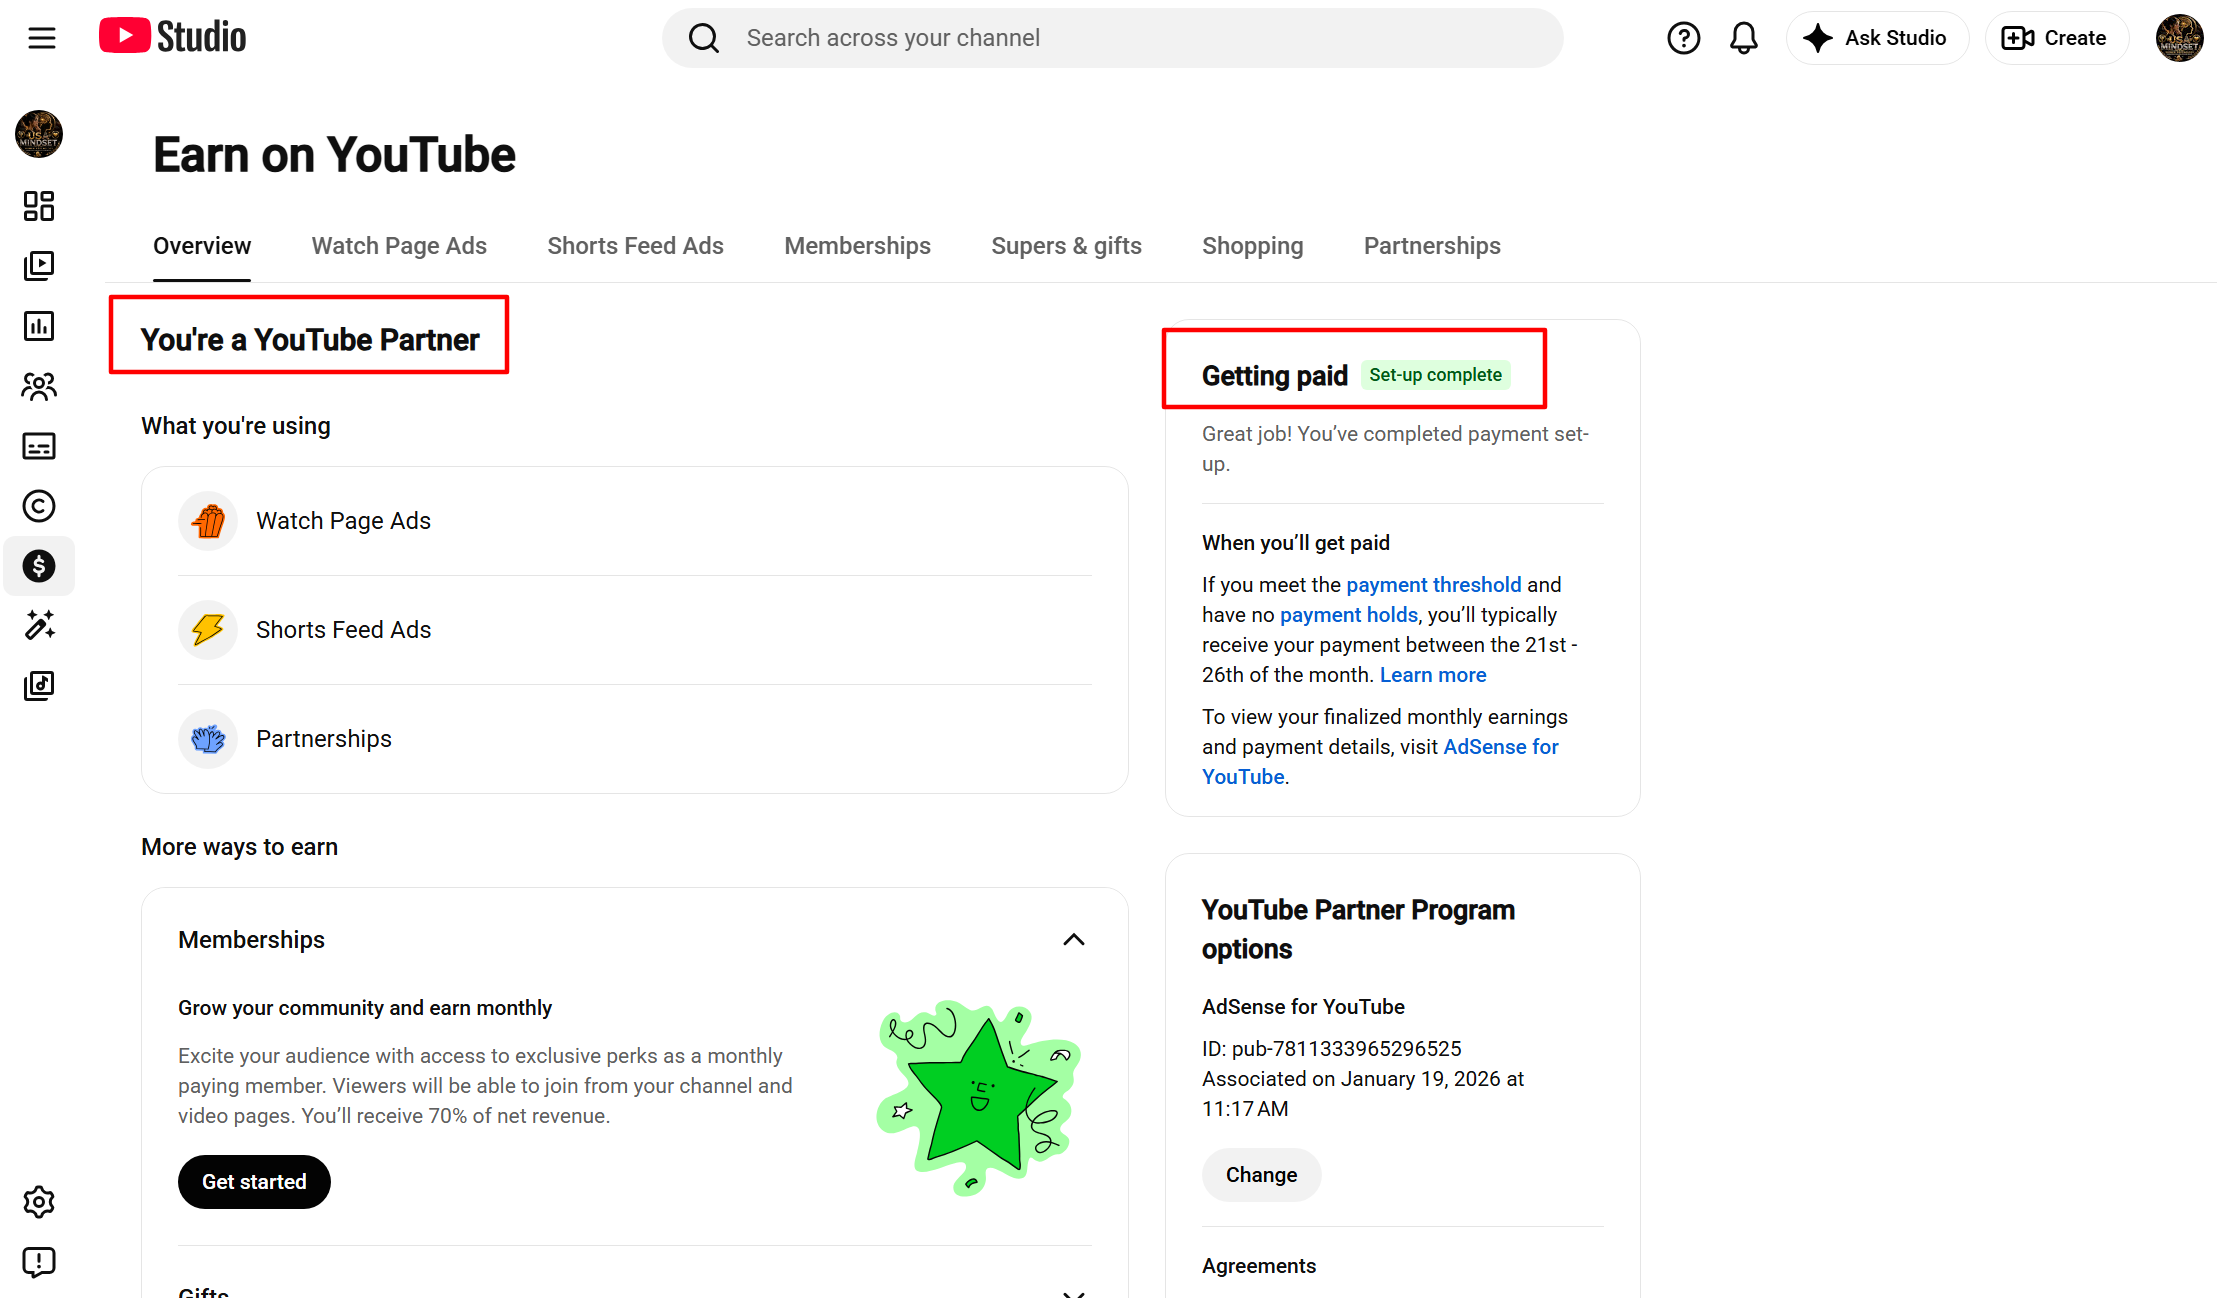Viewport: 2217px width, 1298px height.
Task: Open Customization magic wand icon
Action: coord(39,626)
